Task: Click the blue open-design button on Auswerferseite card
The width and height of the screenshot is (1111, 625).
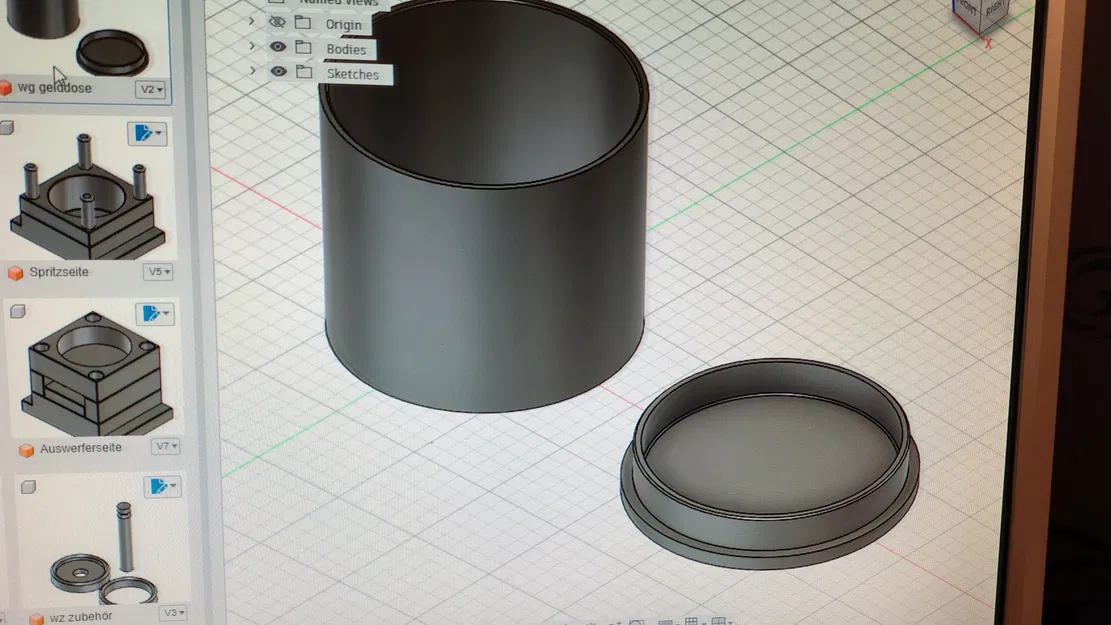Action: coord(155,313)
